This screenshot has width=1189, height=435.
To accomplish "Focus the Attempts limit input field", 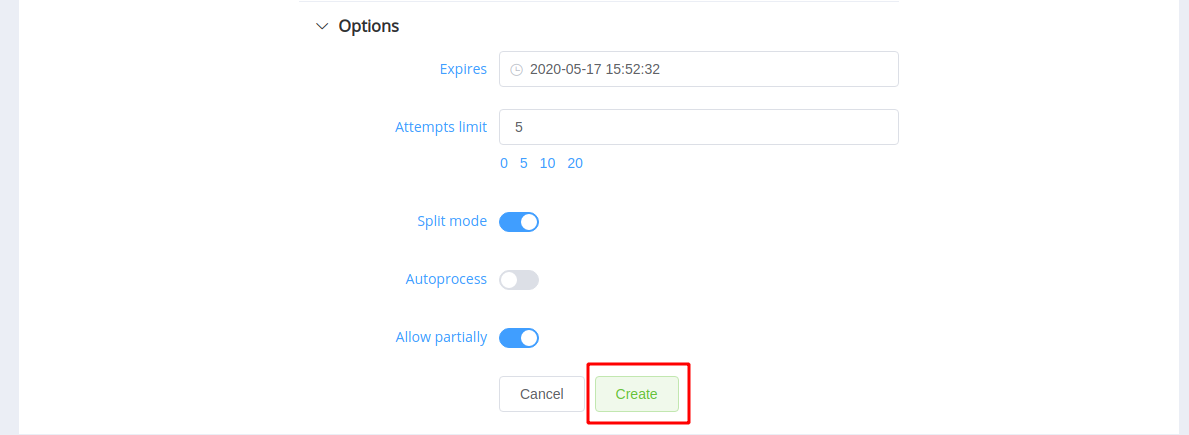I will [698, 127].
